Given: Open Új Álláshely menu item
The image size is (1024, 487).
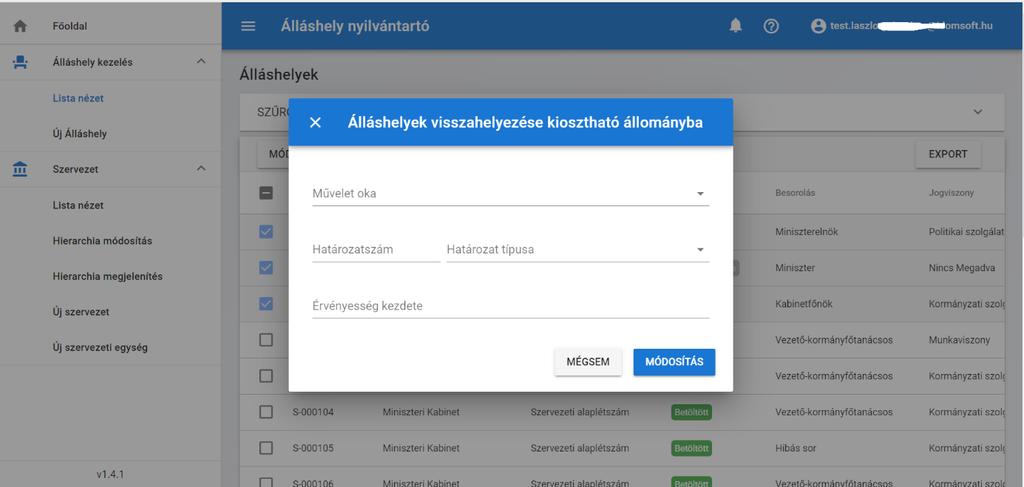Looking at the screenshot, I should coord(80,134).
